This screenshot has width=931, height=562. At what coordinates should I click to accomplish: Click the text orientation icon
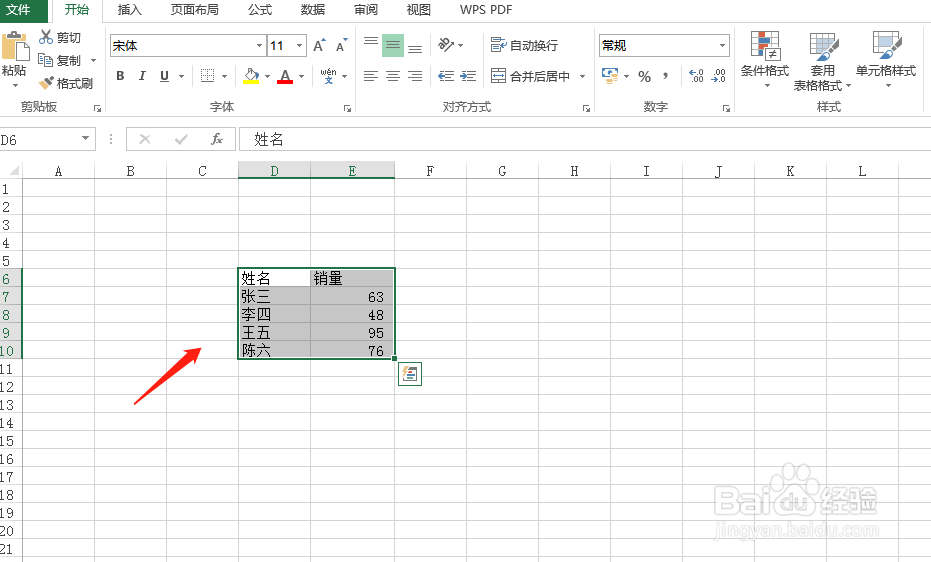[x=446, y=45]
